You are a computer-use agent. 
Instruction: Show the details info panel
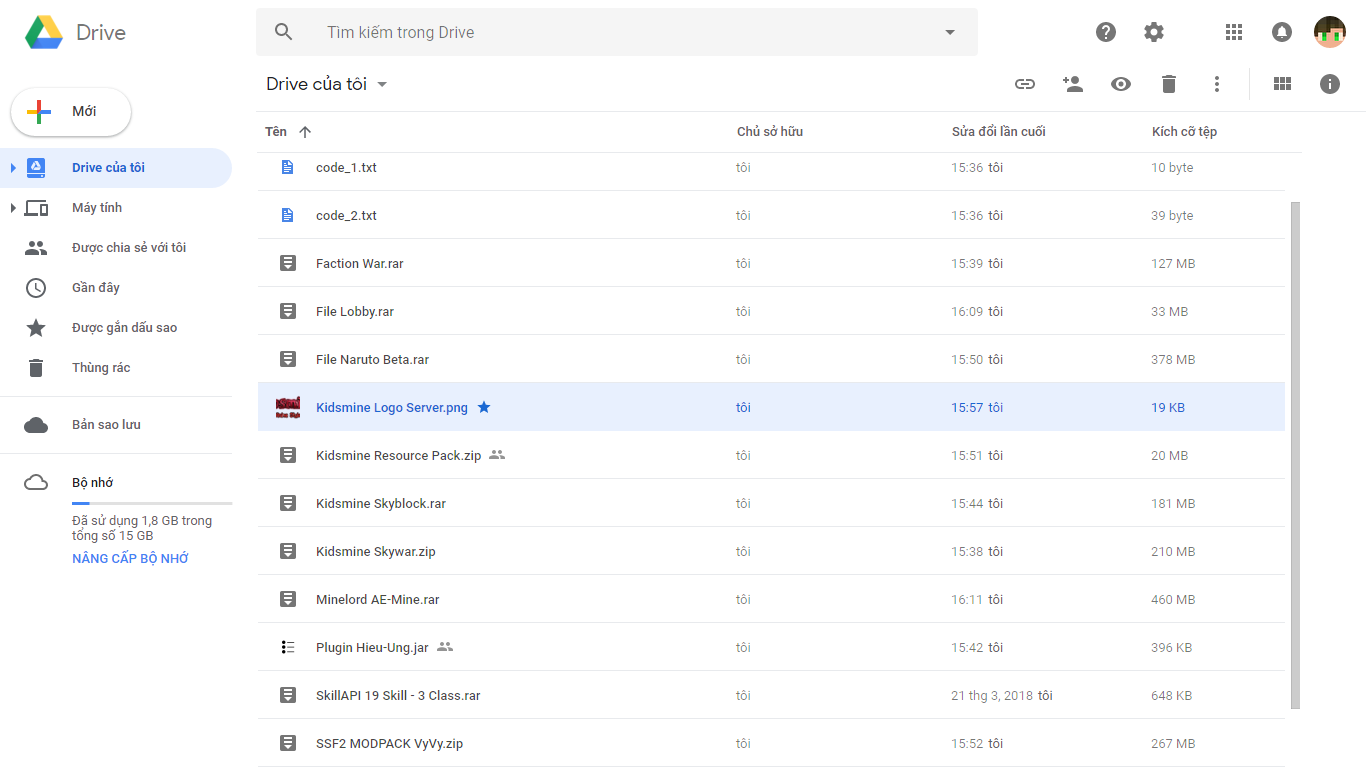click(1330, 84)
